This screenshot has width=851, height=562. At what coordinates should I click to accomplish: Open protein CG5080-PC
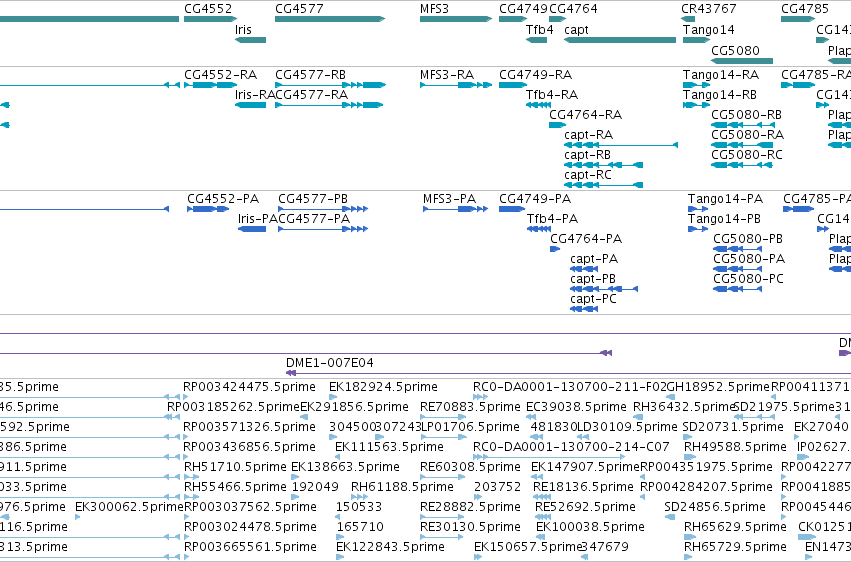click(x=738, y=289)
